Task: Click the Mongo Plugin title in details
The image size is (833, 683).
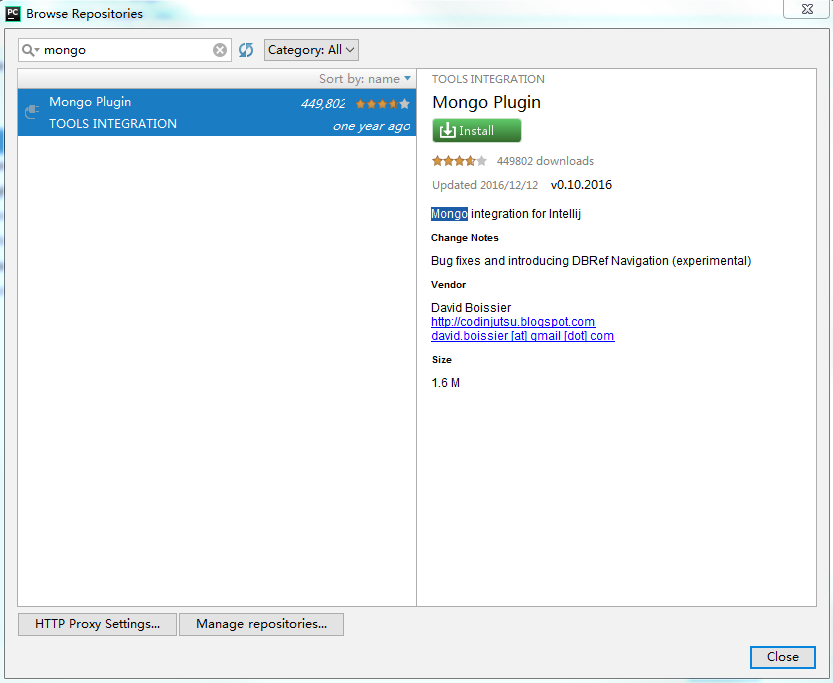Action: pos(486,102)
